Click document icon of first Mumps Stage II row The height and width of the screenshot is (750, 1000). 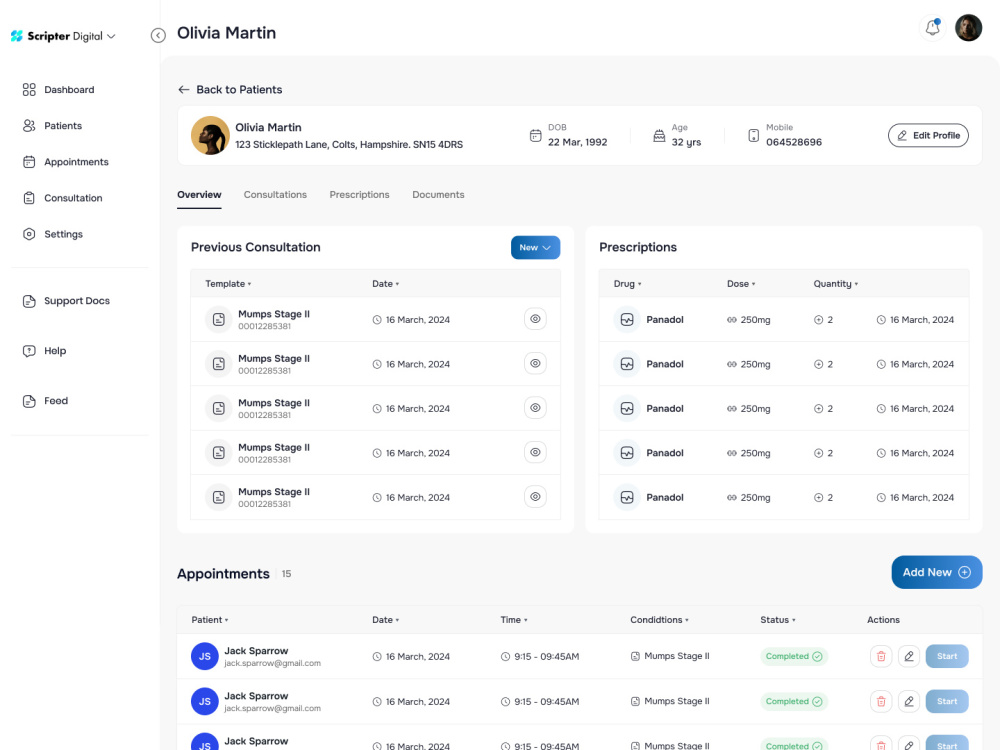coord(218,320)
